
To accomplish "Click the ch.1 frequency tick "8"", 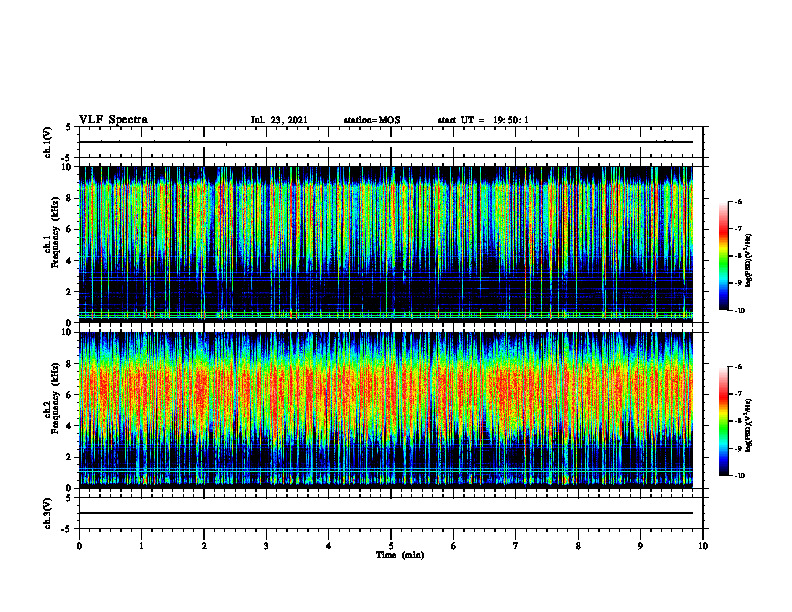I will (70, 198).
